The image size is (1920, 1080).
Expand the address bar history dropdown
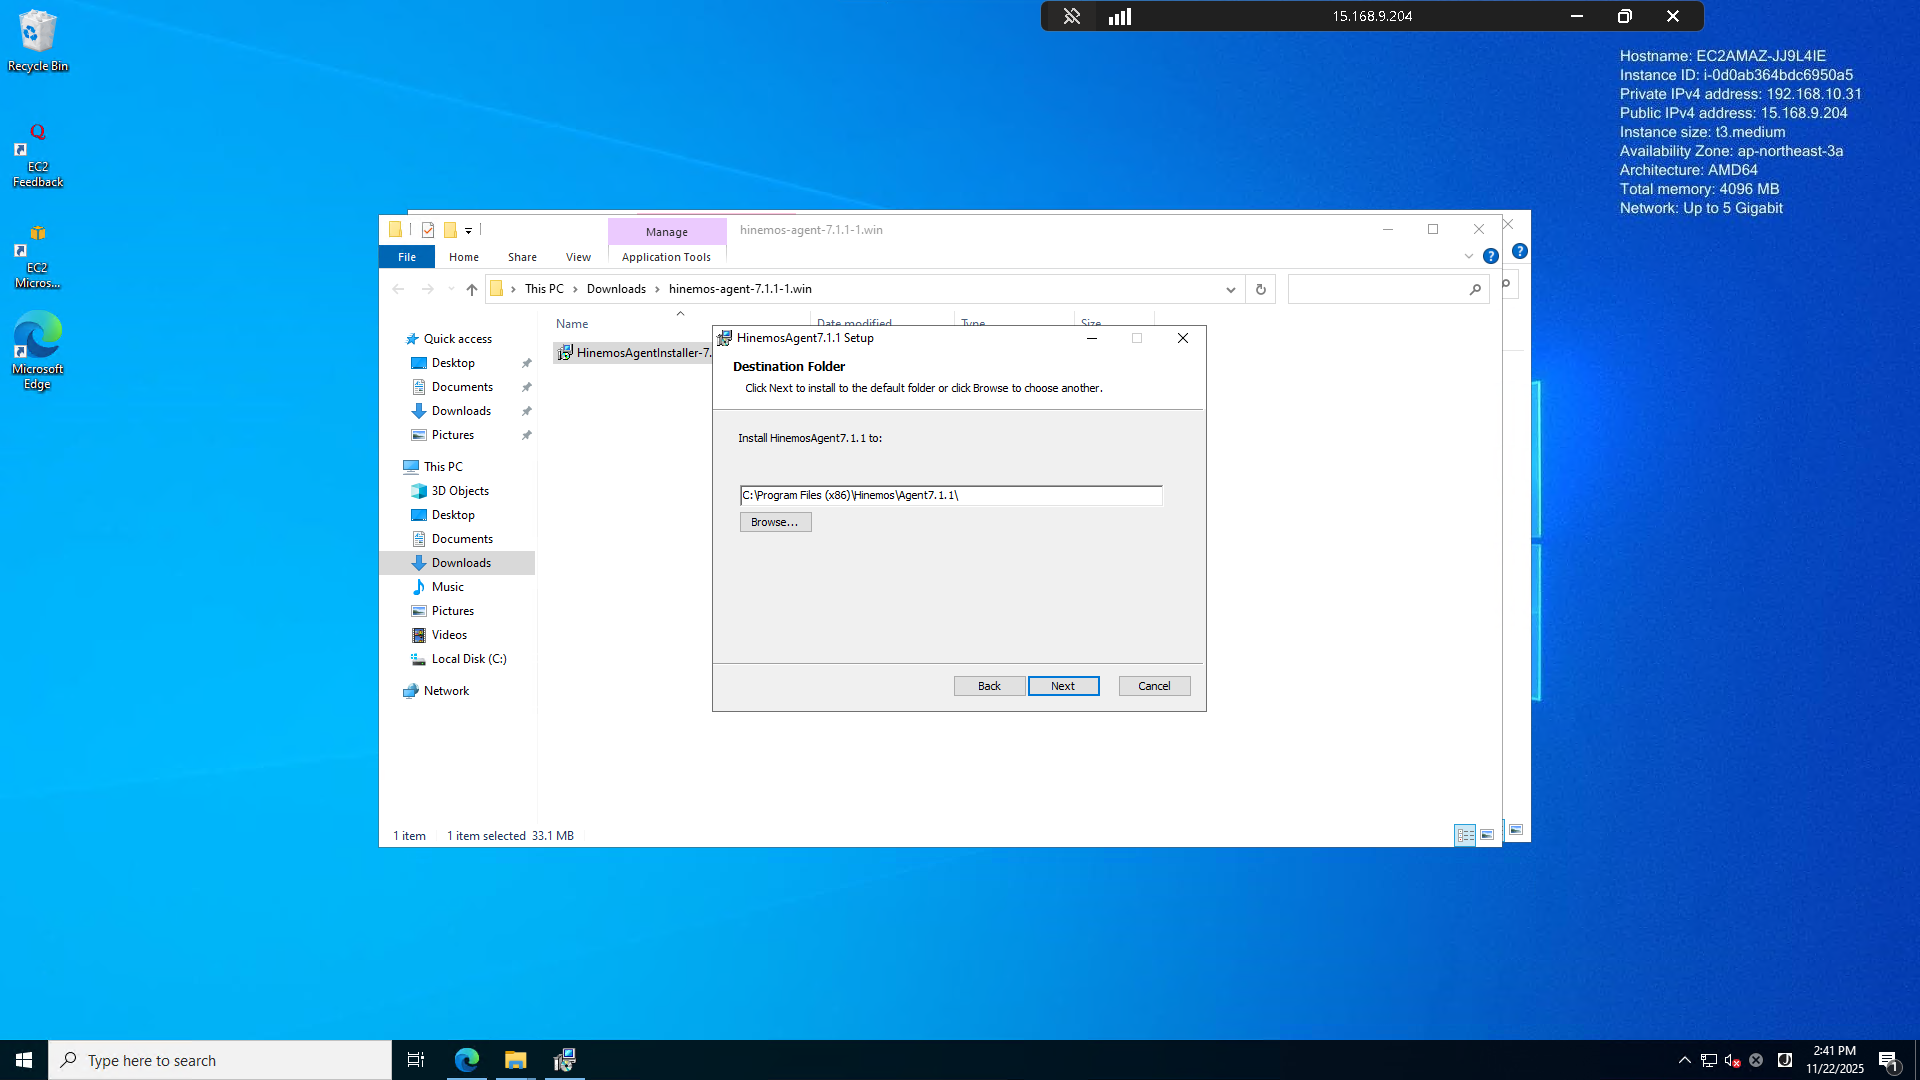[1230, 289]
